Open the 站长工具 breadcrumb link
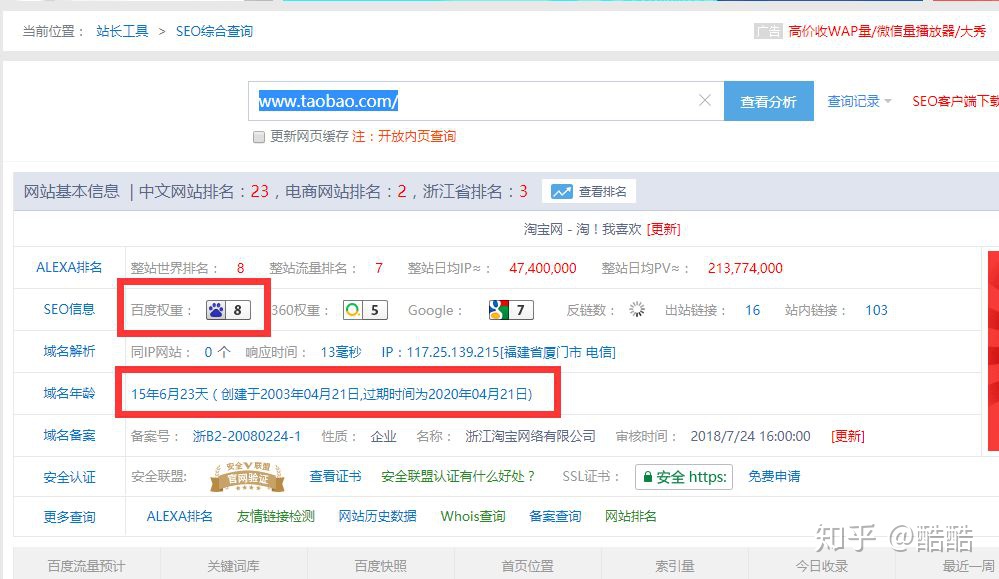999x579 pixels. pos(122,31)
